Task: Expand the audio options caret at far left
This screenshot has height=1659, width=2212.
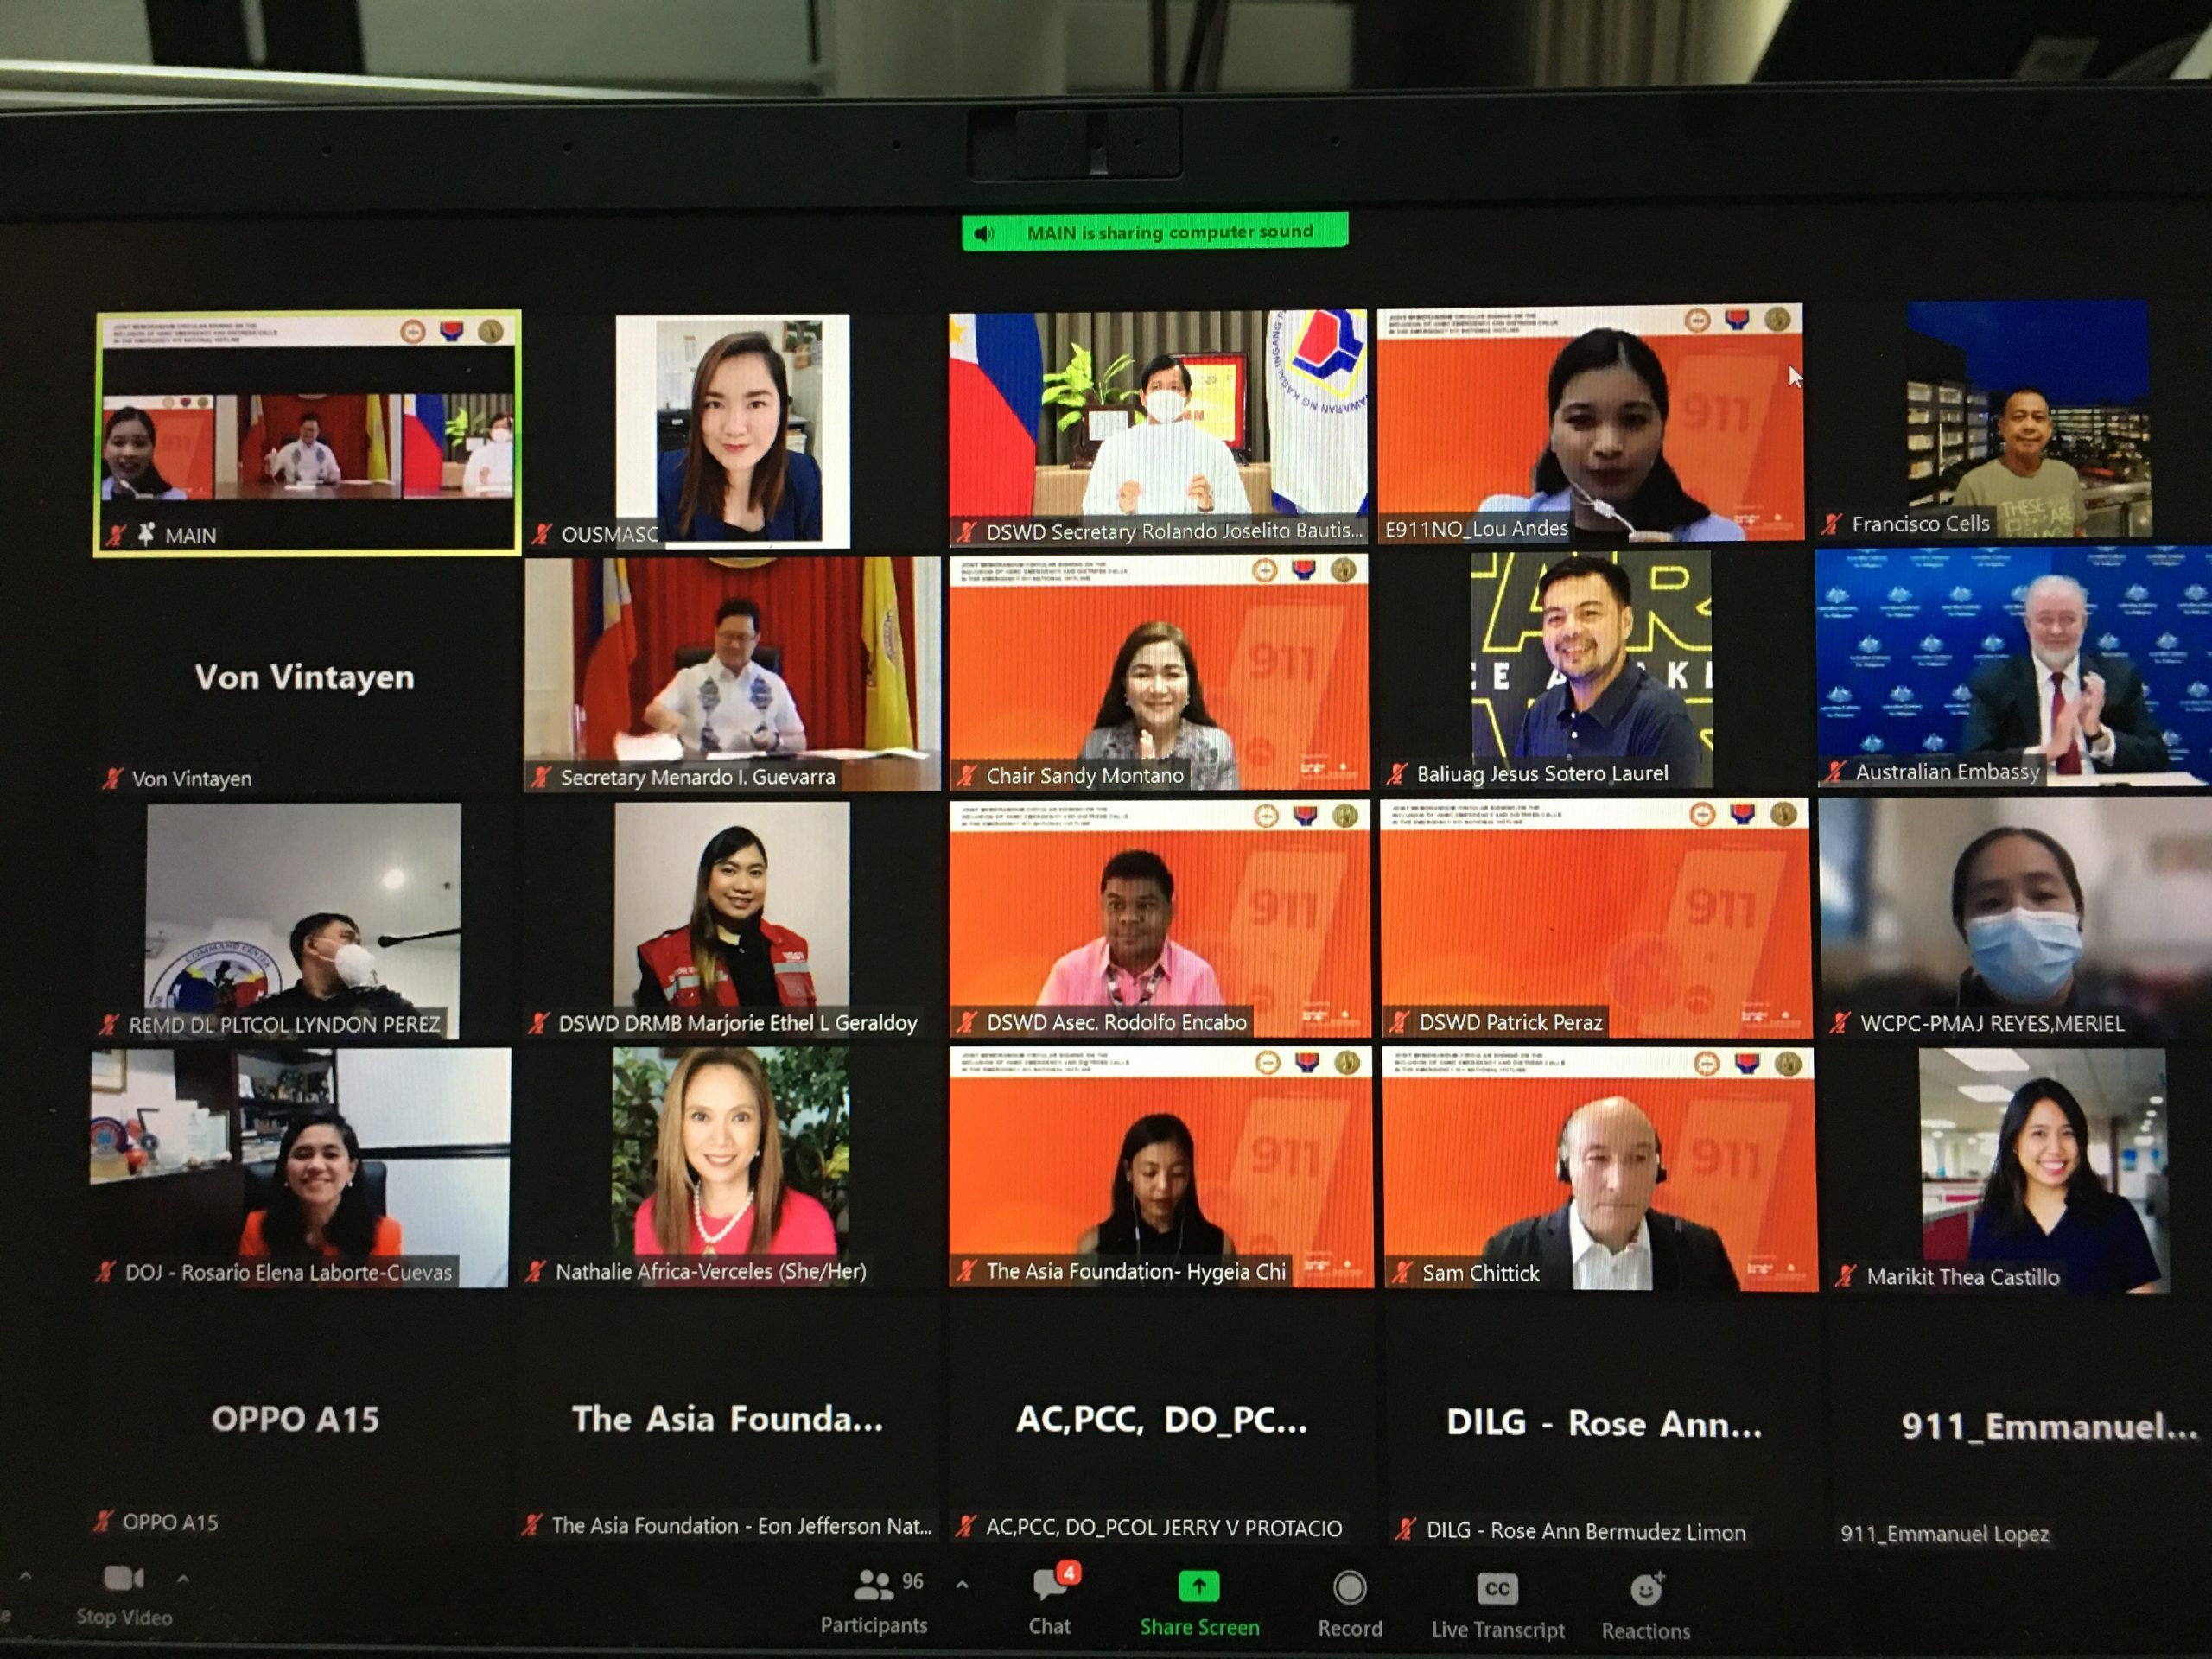Action: point(25,1576)
